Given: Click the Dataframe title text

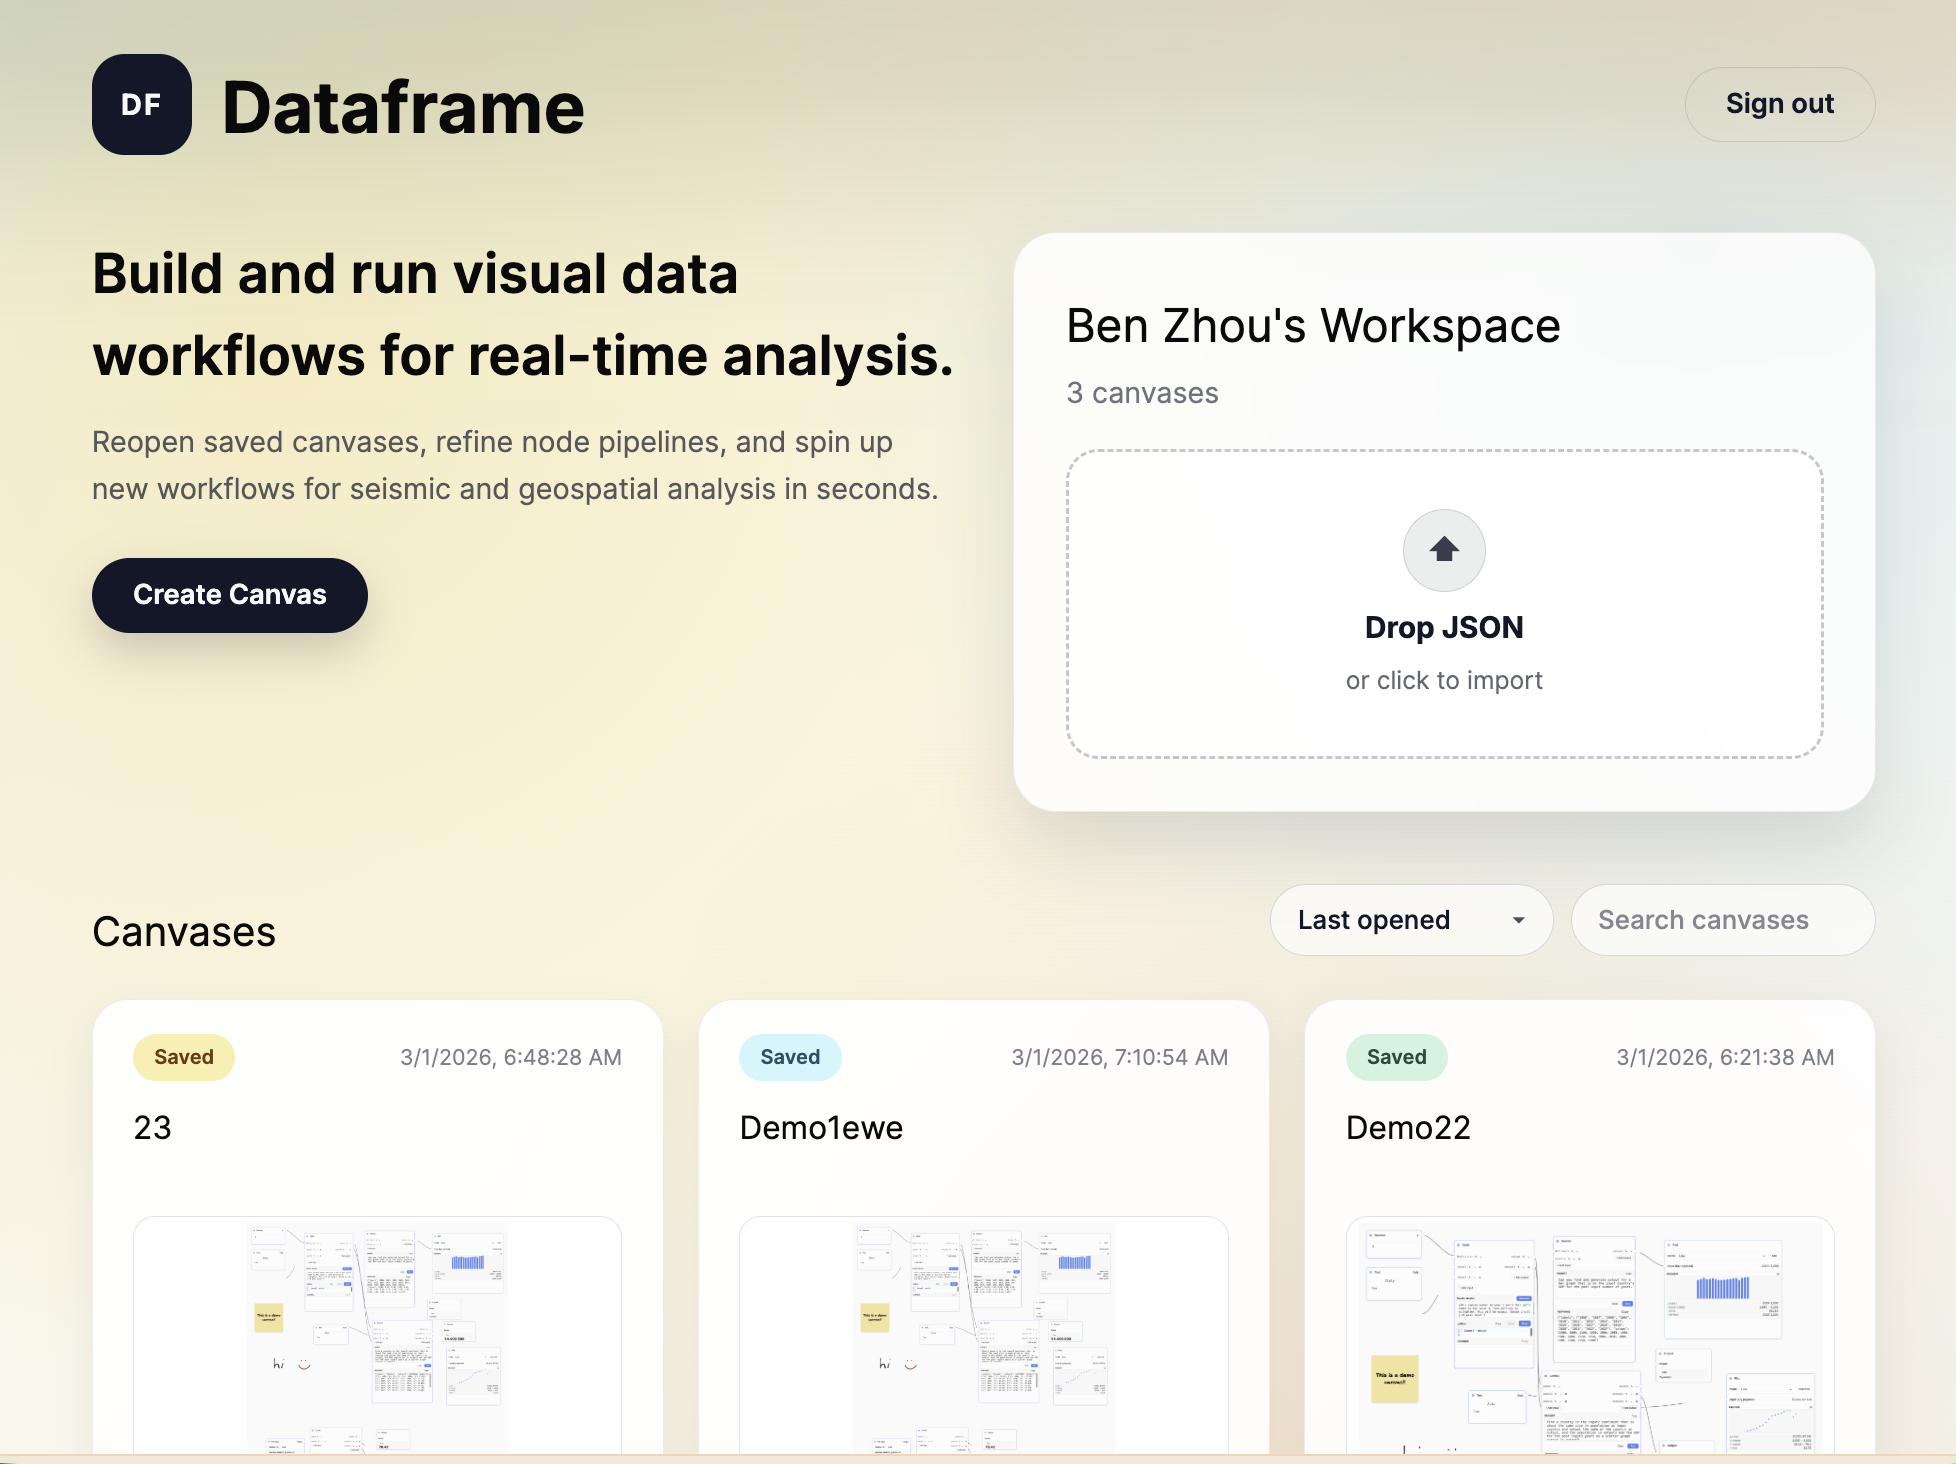Looking at the screenshot, I should [x=403, y=108].
